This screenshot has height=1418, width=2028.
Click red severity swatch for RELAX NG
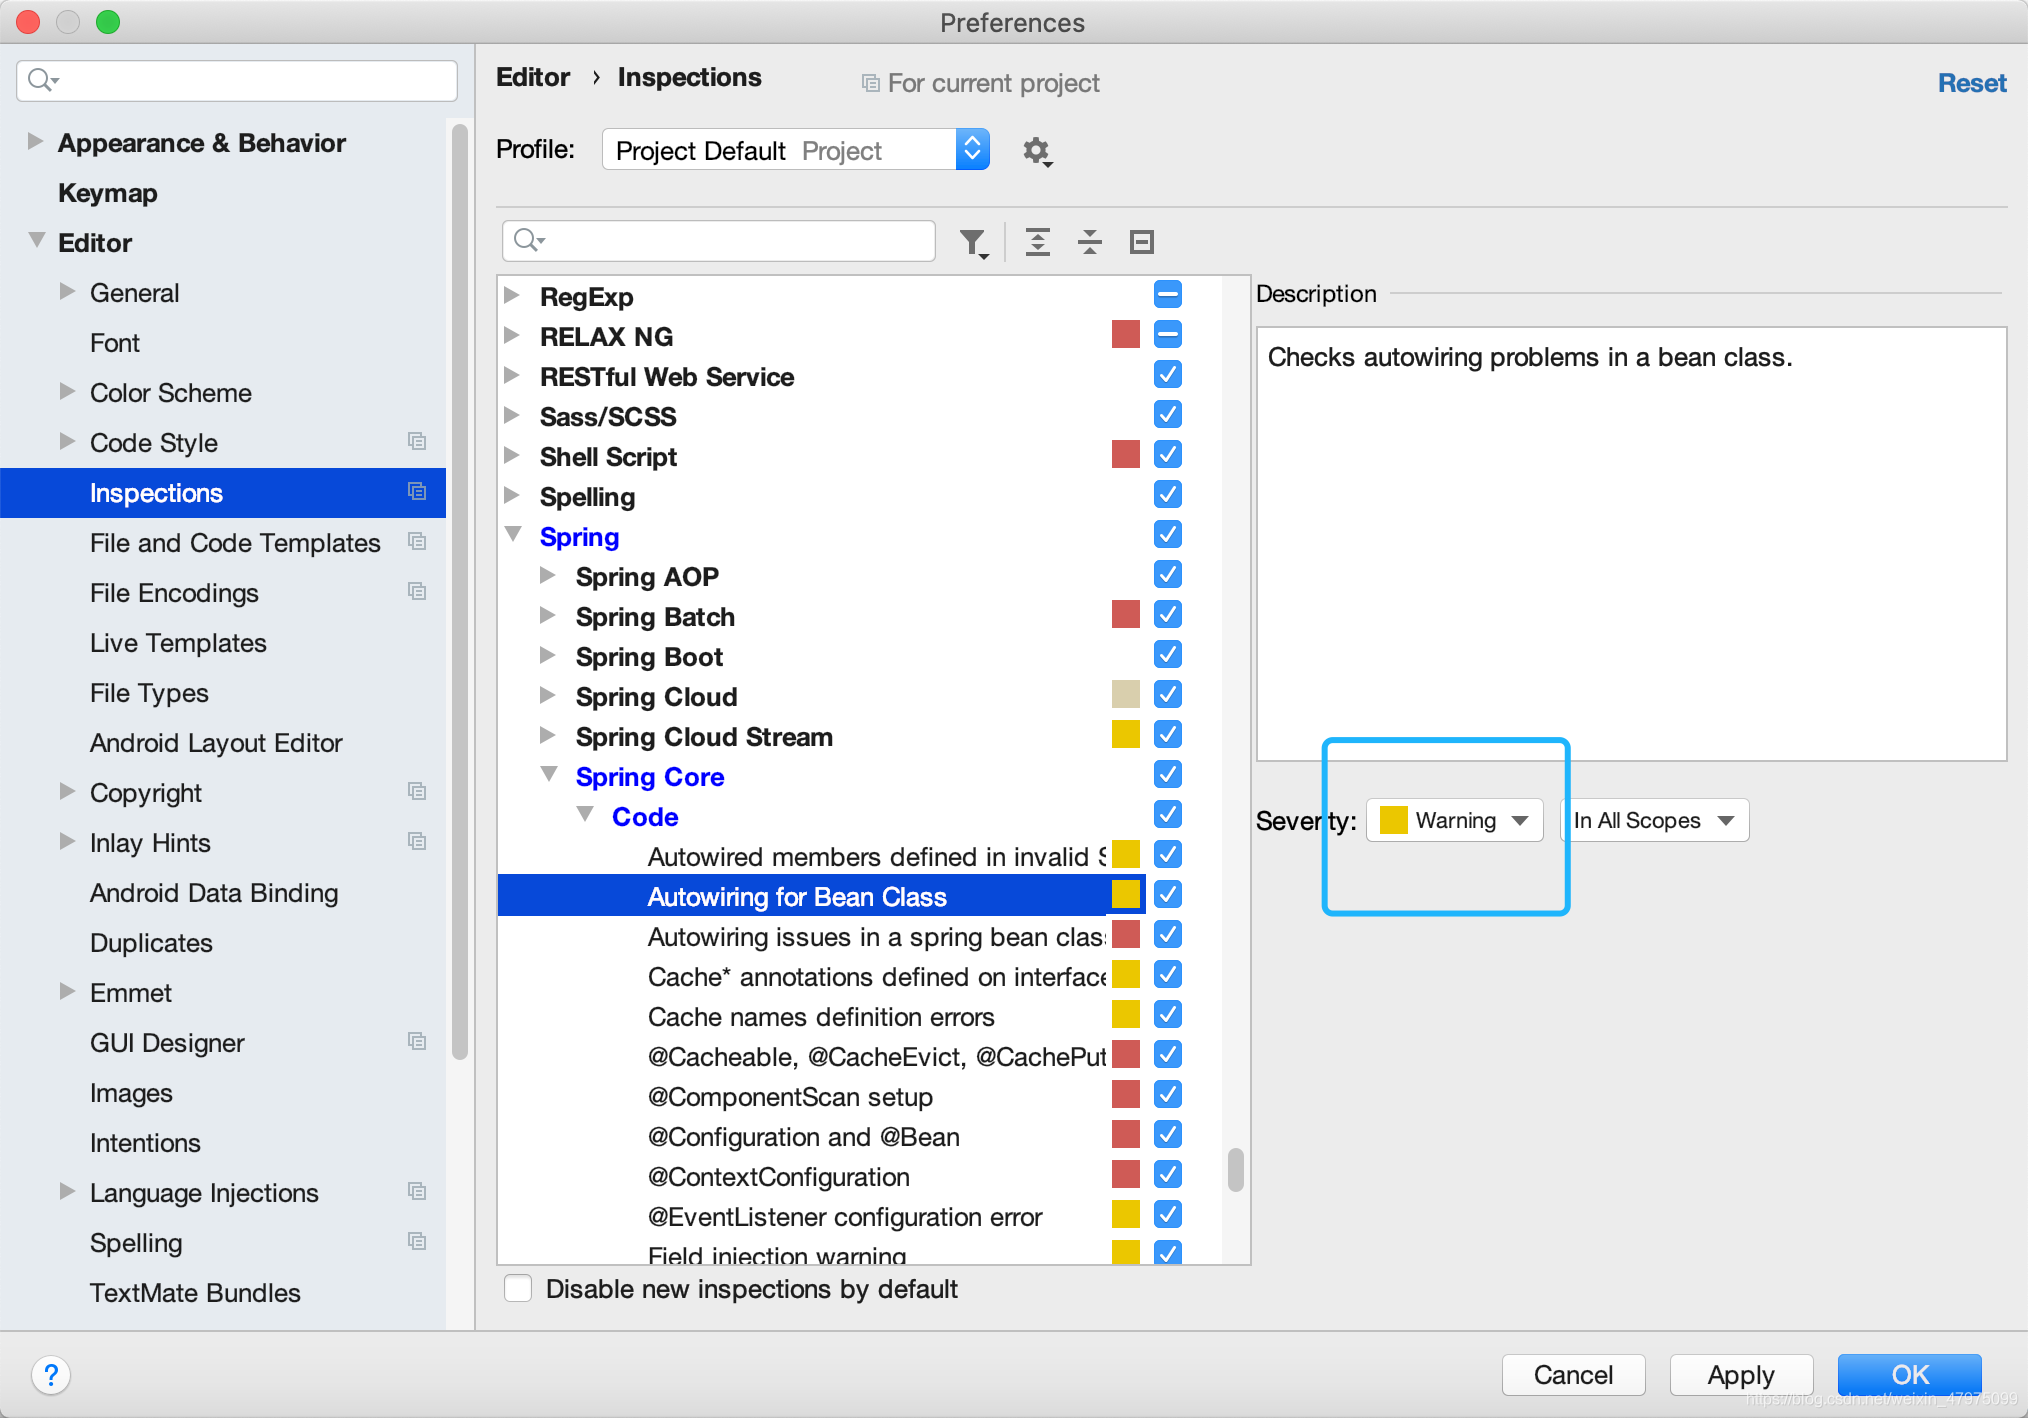coord(1126,334)
